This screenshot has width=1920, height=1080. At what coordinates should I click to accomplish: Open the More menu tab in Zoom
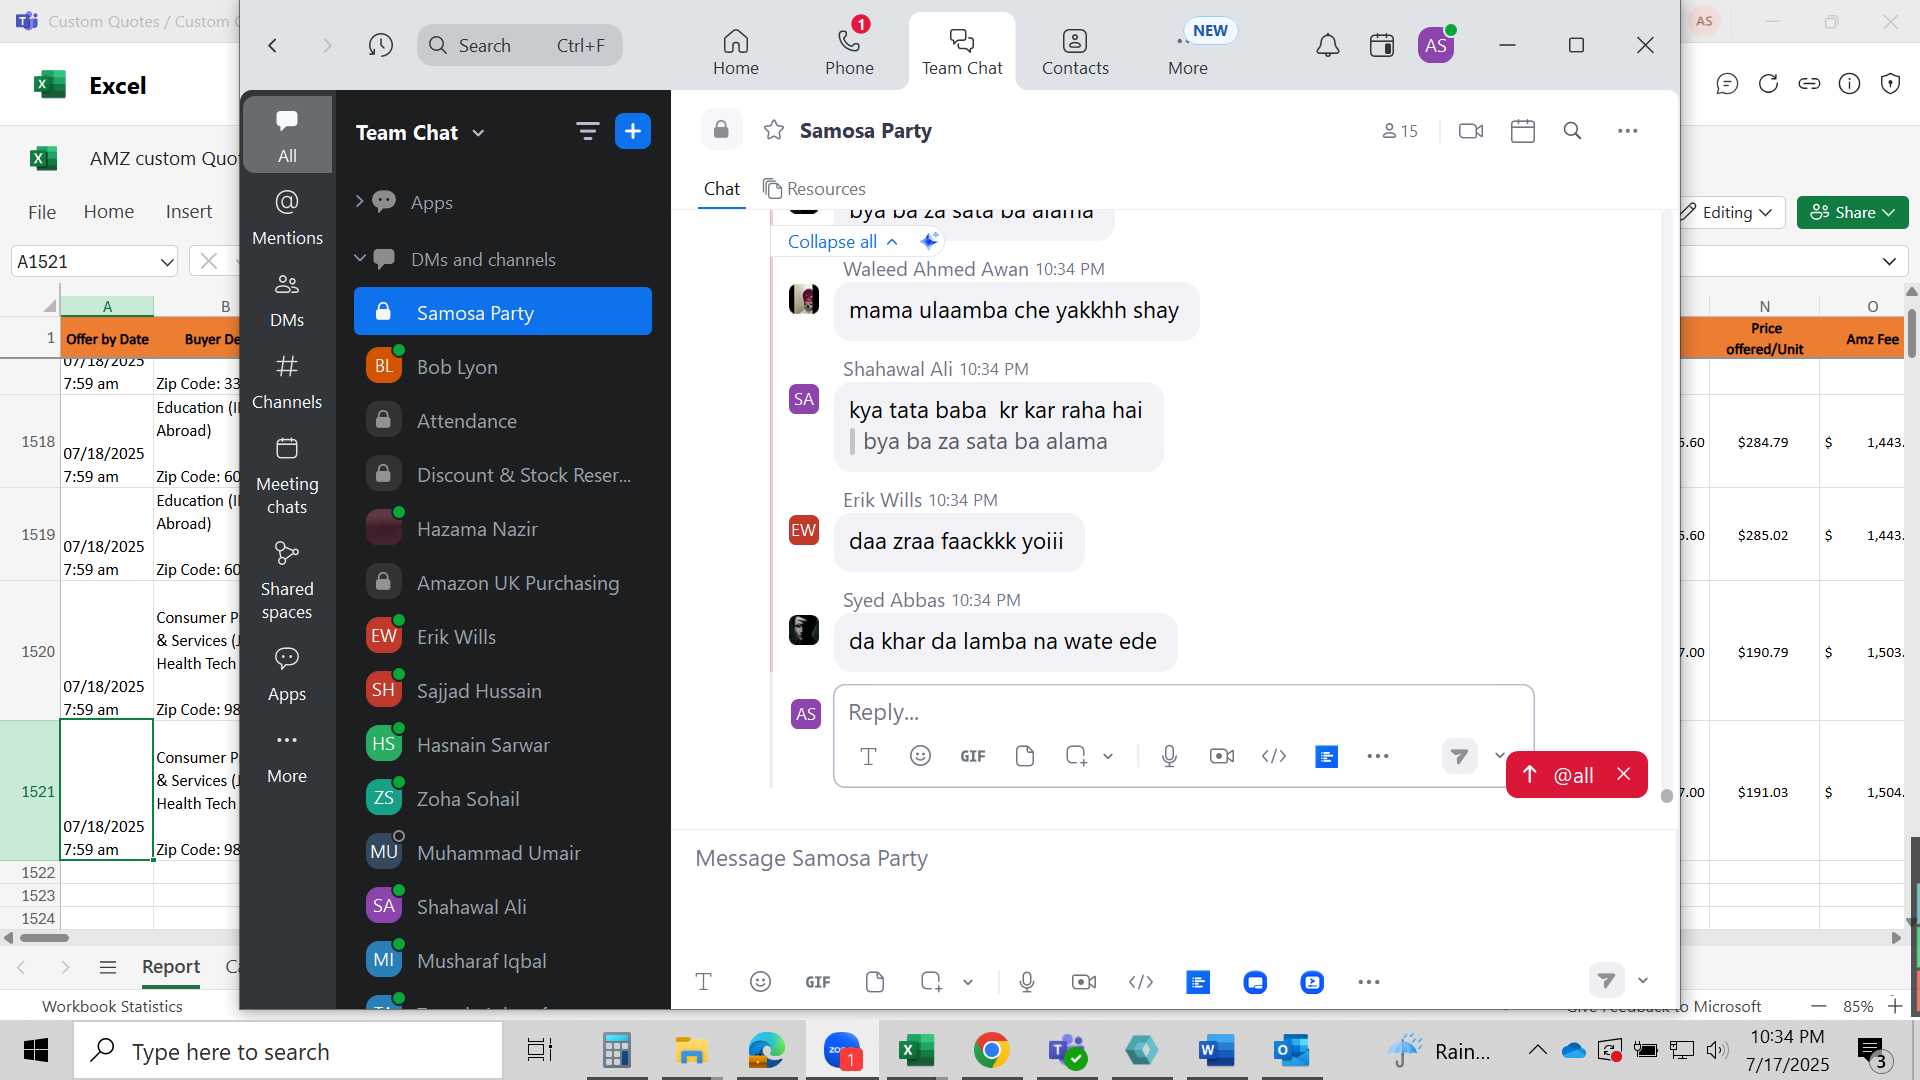click(1188, 52)
